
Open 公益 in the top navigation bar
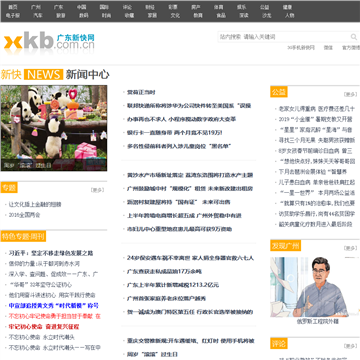264,7
